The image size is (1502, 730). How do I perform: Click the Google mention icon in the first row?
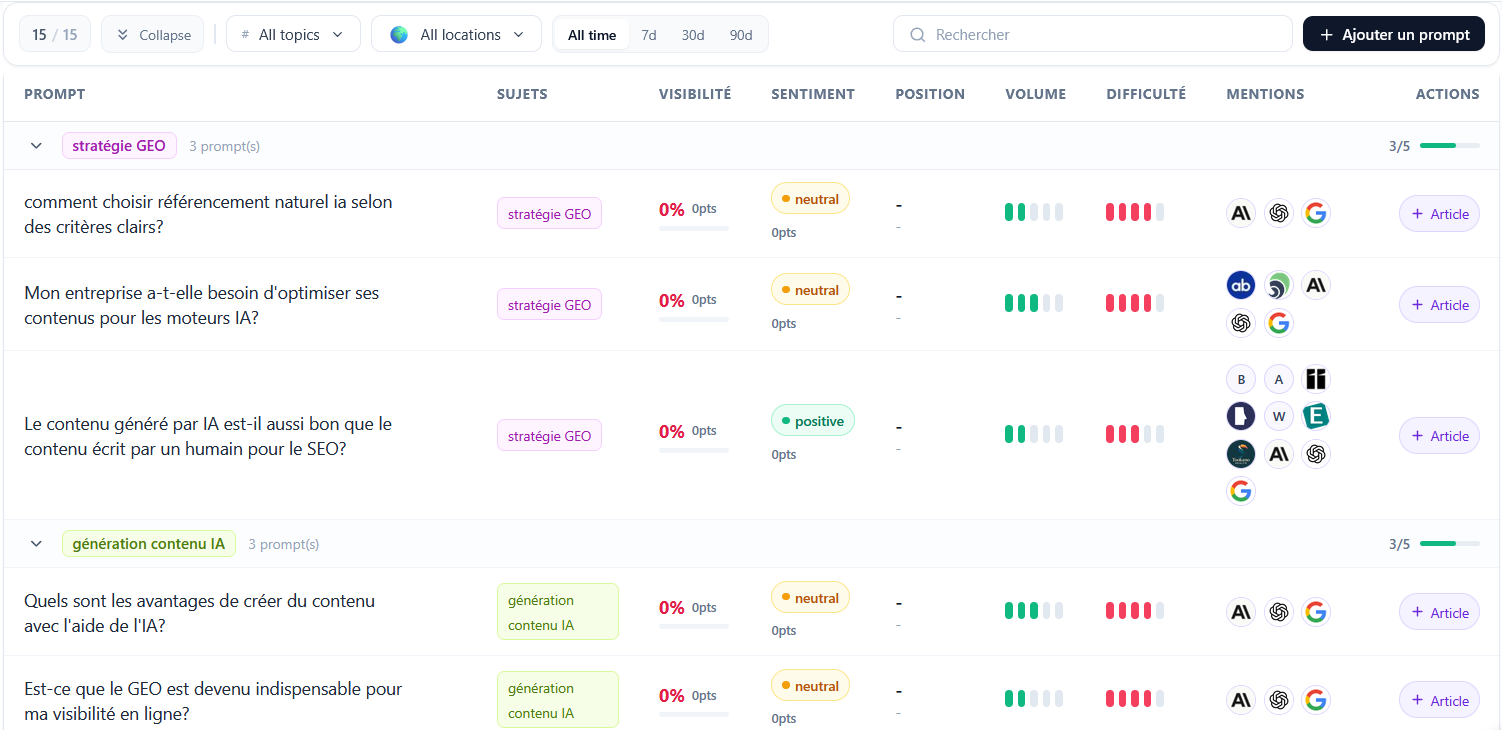point(1316,213)
